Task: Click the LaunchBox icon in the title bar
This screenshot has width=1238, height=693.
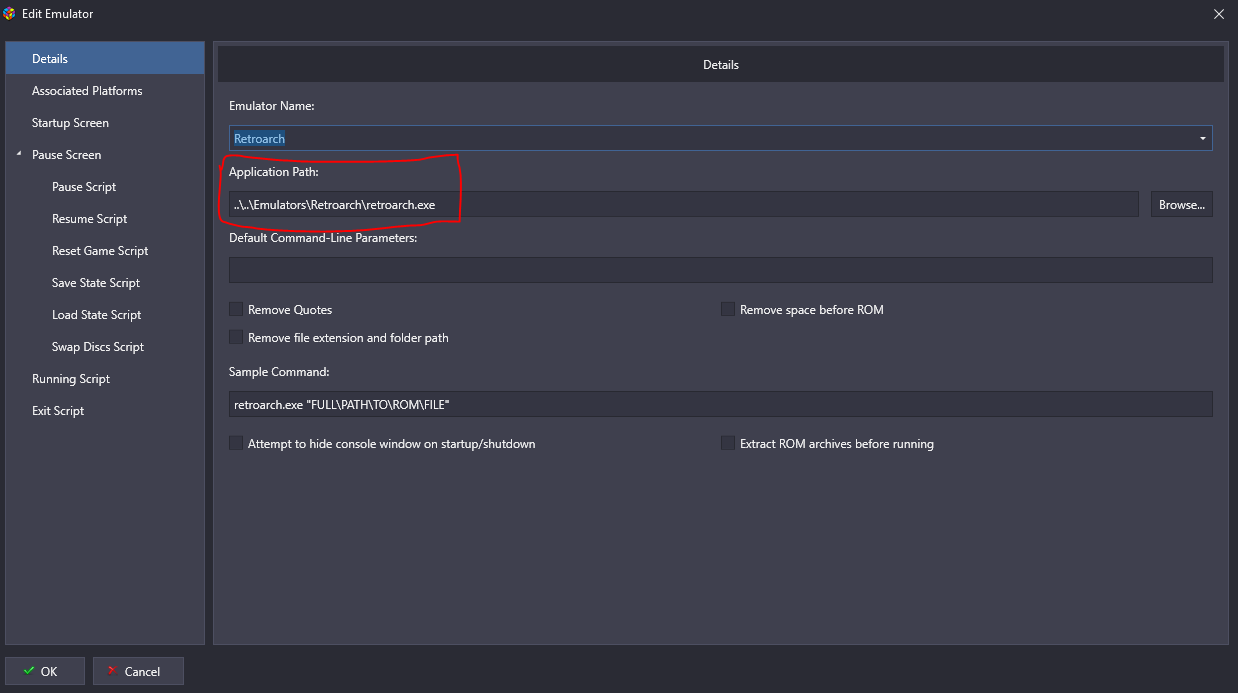Action: [x=10, y=14]
